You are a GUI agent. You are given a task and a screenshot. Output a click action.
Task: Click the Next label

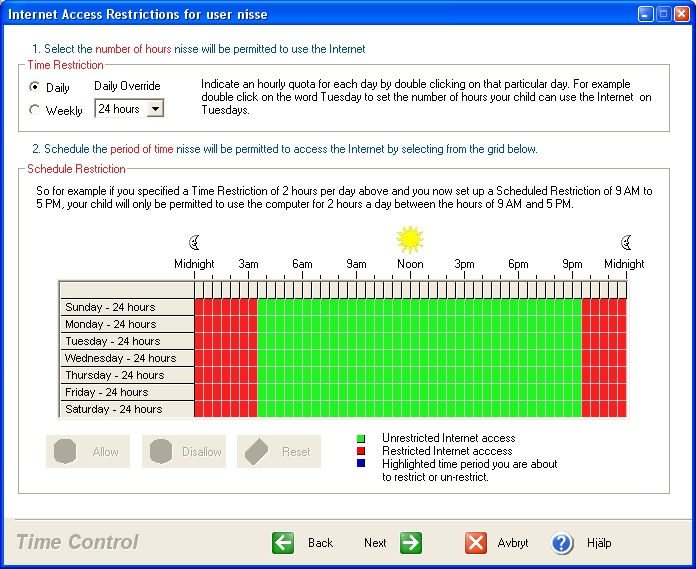[375, 543]
